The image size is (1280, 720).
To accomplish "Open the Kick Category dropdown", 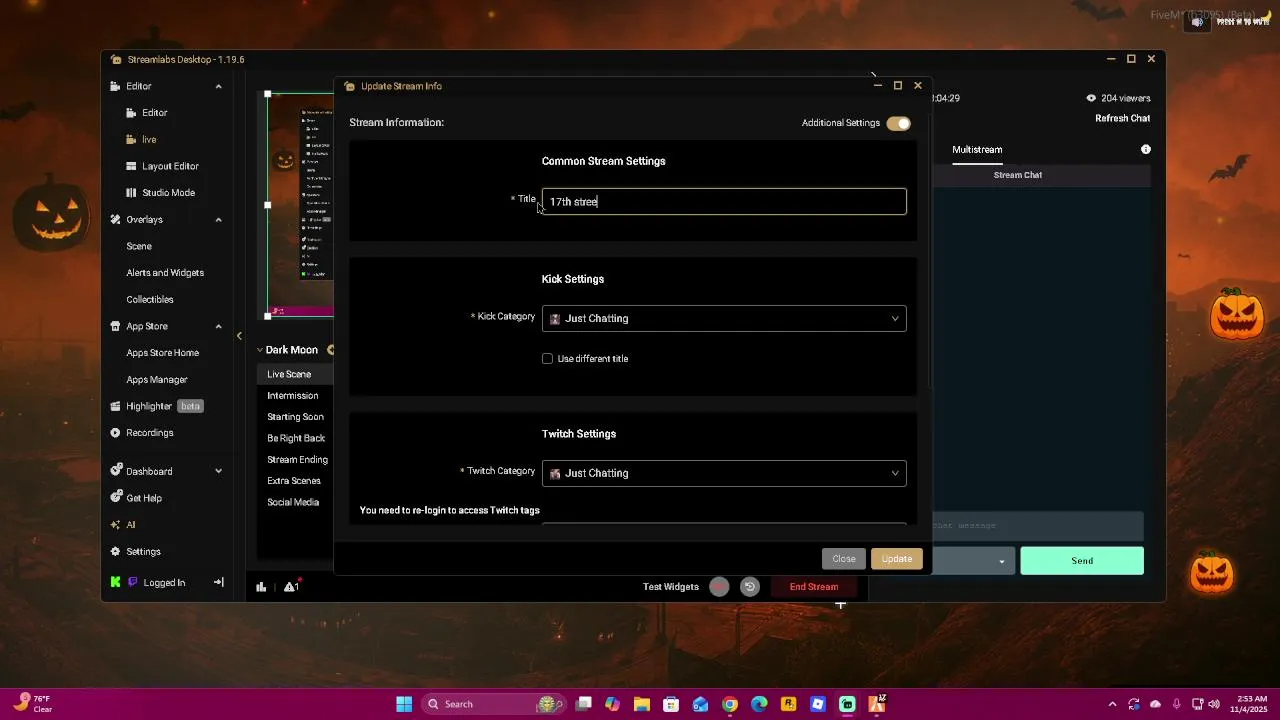I will pyautogui.click(x=724, y=318).
